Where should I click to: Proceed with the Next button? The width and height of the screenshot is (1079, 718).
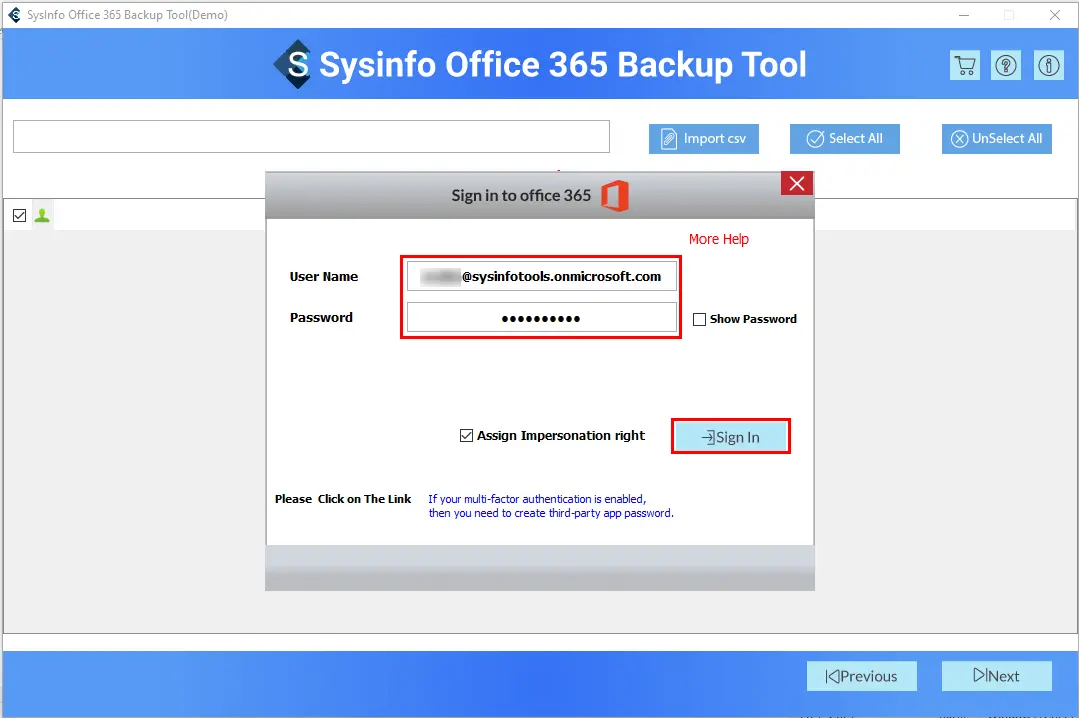pyautogui.click(x=996, y=676)
